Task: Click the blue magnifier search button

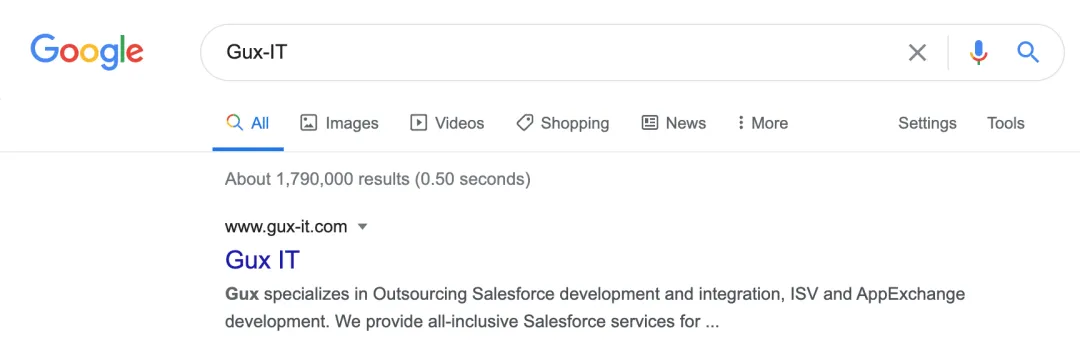Action: click(x=1028, y=52)
